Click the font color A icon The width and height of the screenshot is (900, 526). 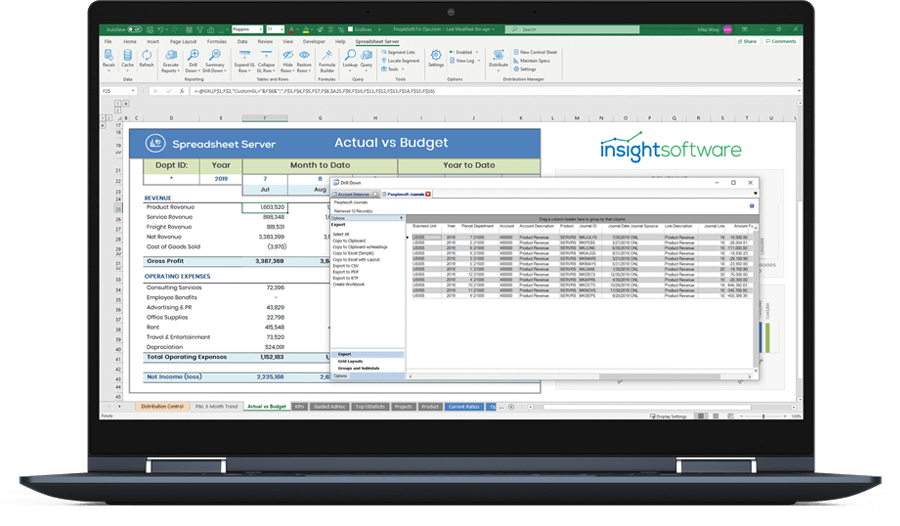(x=292, y=29)
